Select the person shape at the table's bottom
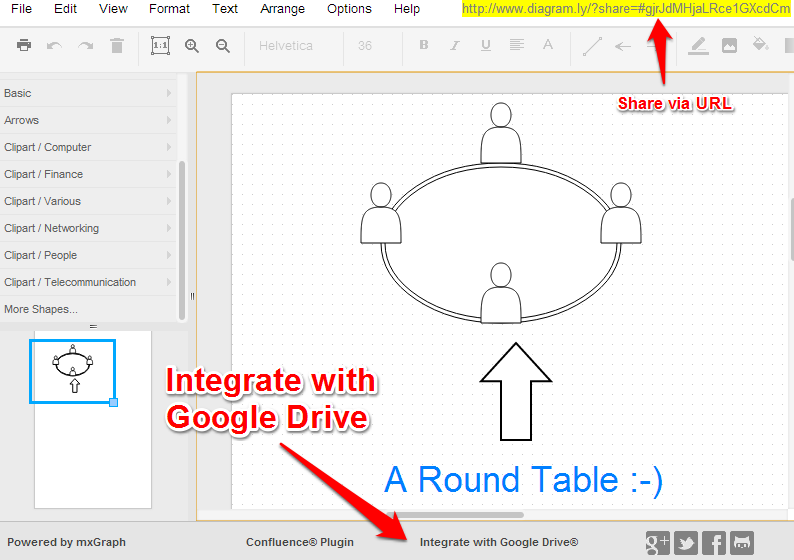Viewport: 794px width, 560px height. [501, 293]
